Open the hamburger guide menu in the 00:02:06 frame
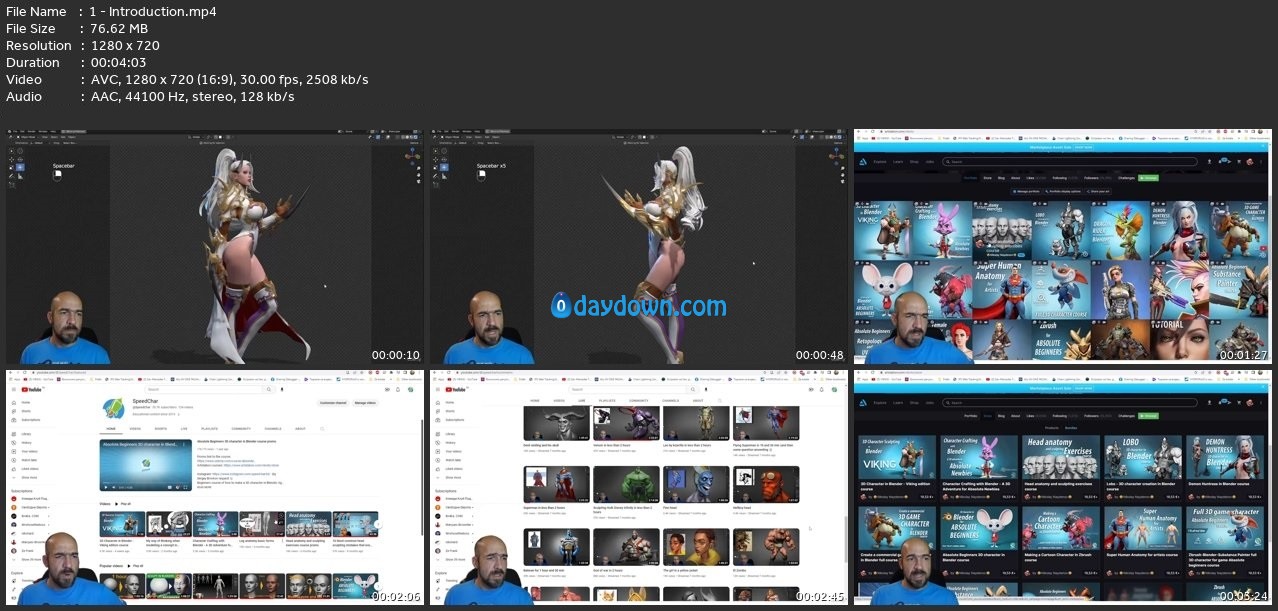The height and width of the screenshot is (611, 1278). click(14, 389)
